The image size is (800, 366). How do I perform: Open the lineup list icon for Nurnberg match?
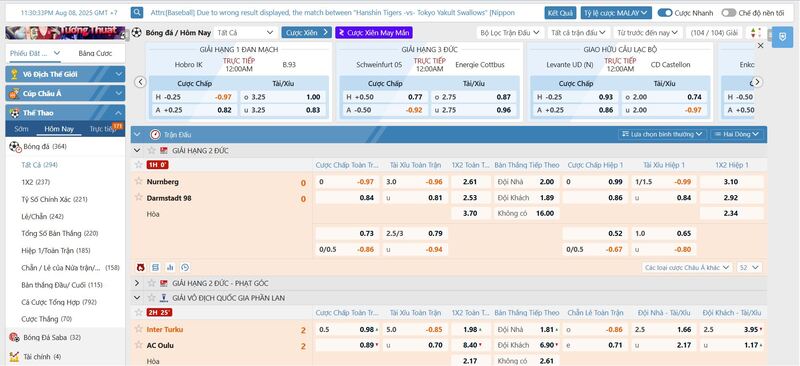point(155,267)
